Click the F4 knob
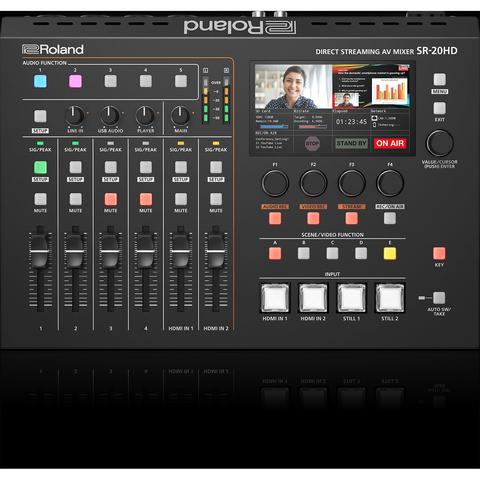Viewport: 480px width, 480px height. point(390,183)
